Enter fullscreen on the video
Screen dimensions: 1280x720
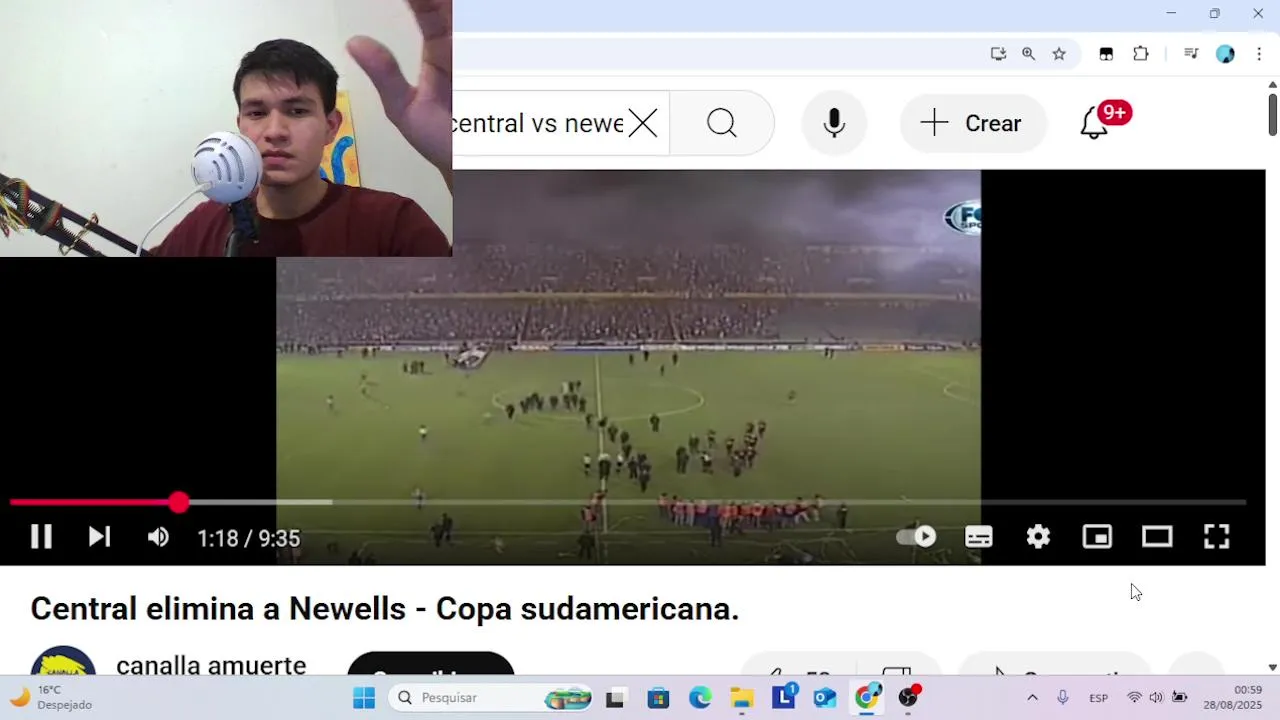click(1216, 537)
